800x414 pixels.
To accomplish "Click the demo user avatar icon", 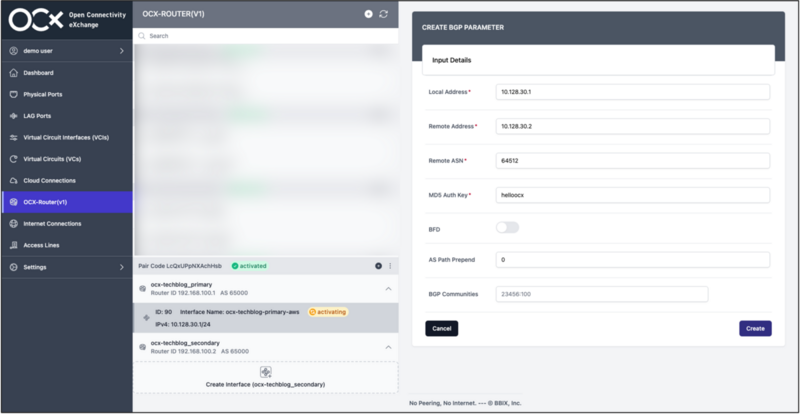I will point(14,51).
